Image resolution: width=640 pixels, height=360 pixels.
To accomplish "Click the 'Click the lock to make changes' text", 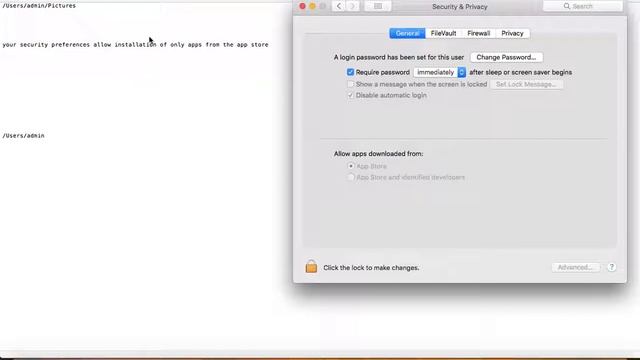I will (371, 268).
